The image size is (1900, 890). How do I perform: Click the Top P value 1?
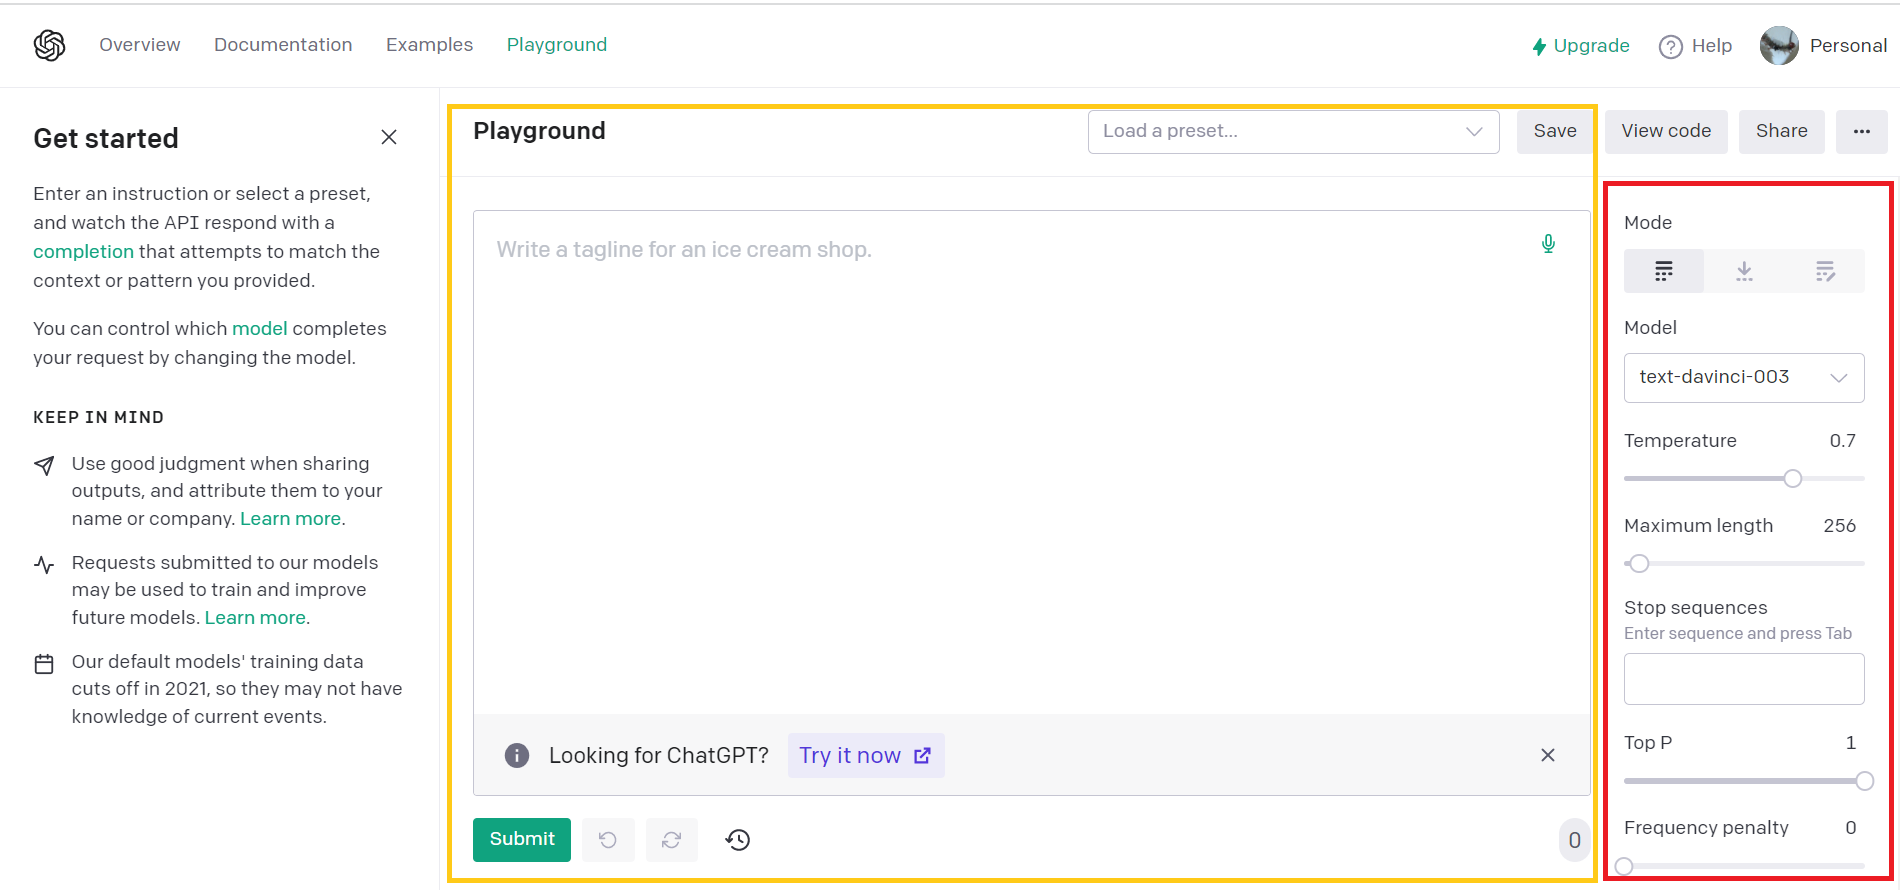(x=1851, y=743)
